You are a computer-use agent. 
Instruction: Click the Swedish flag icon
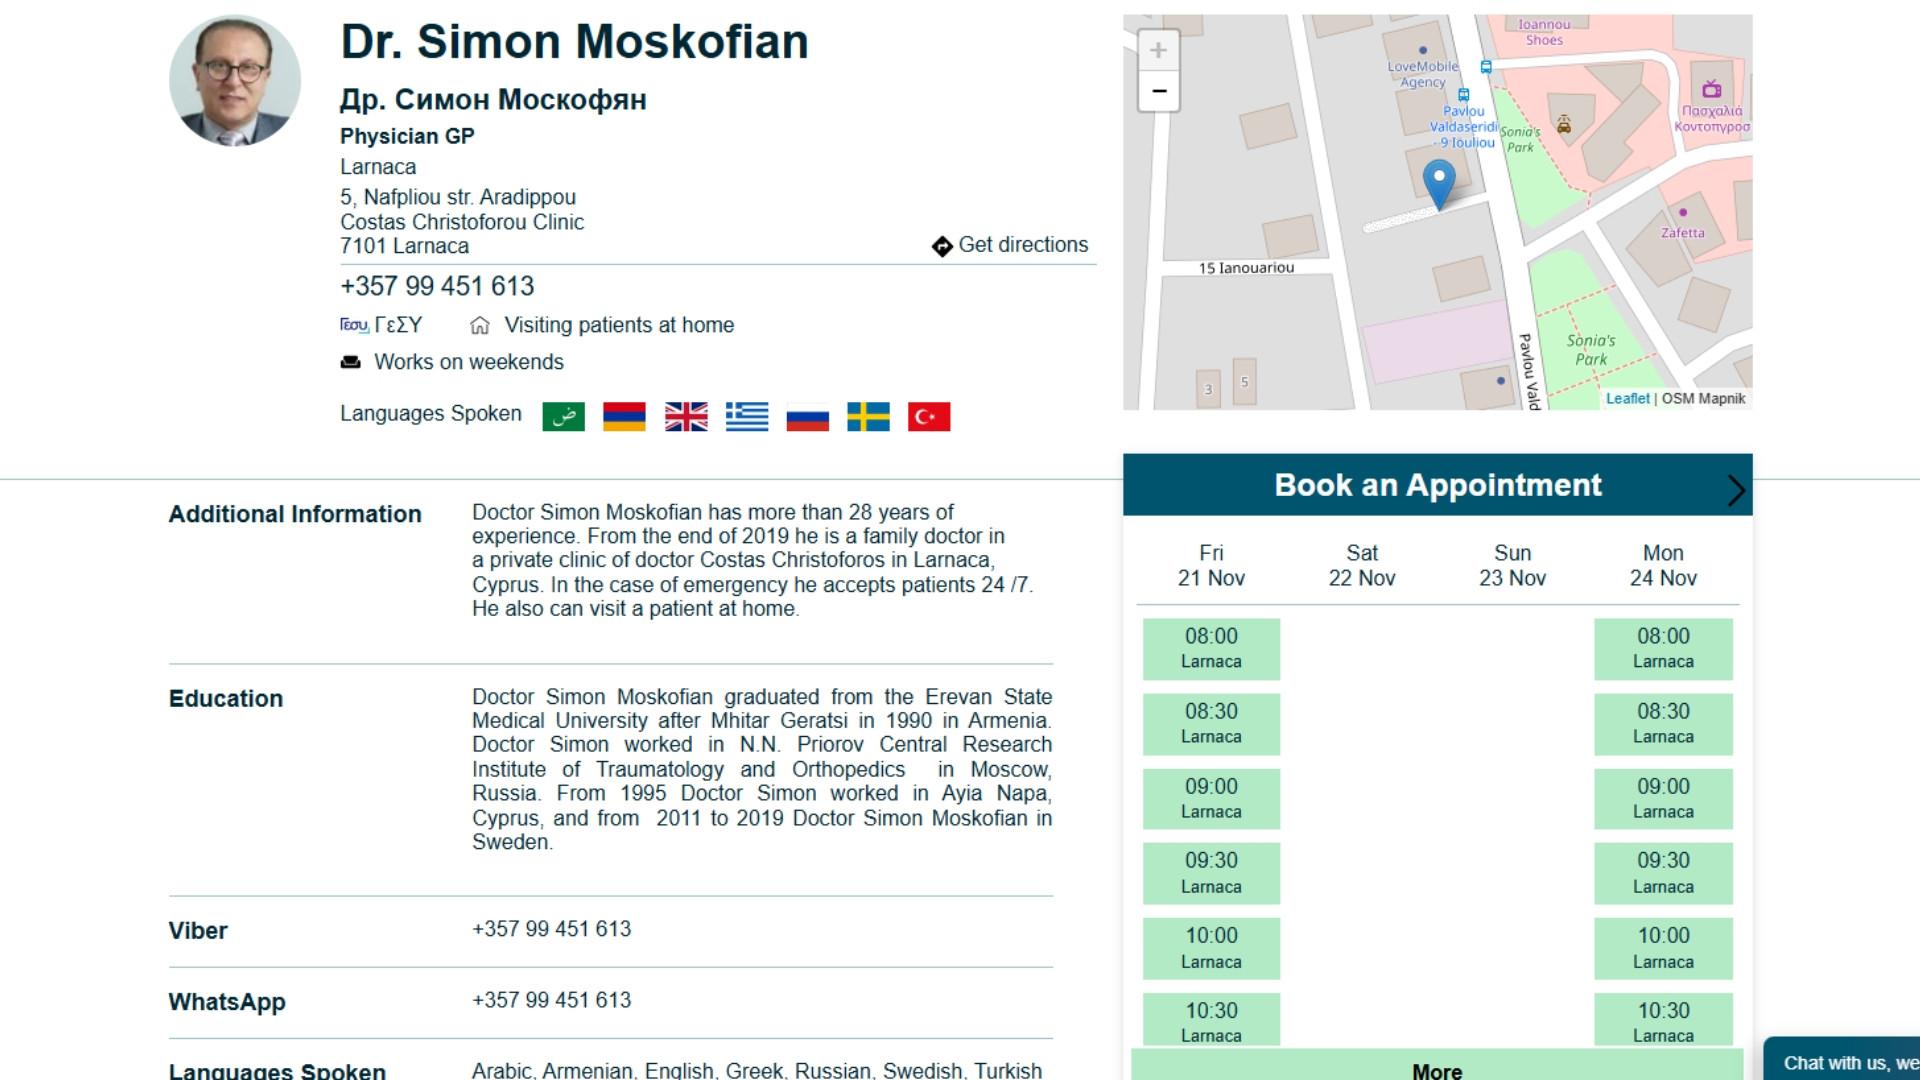coord(868,416)
